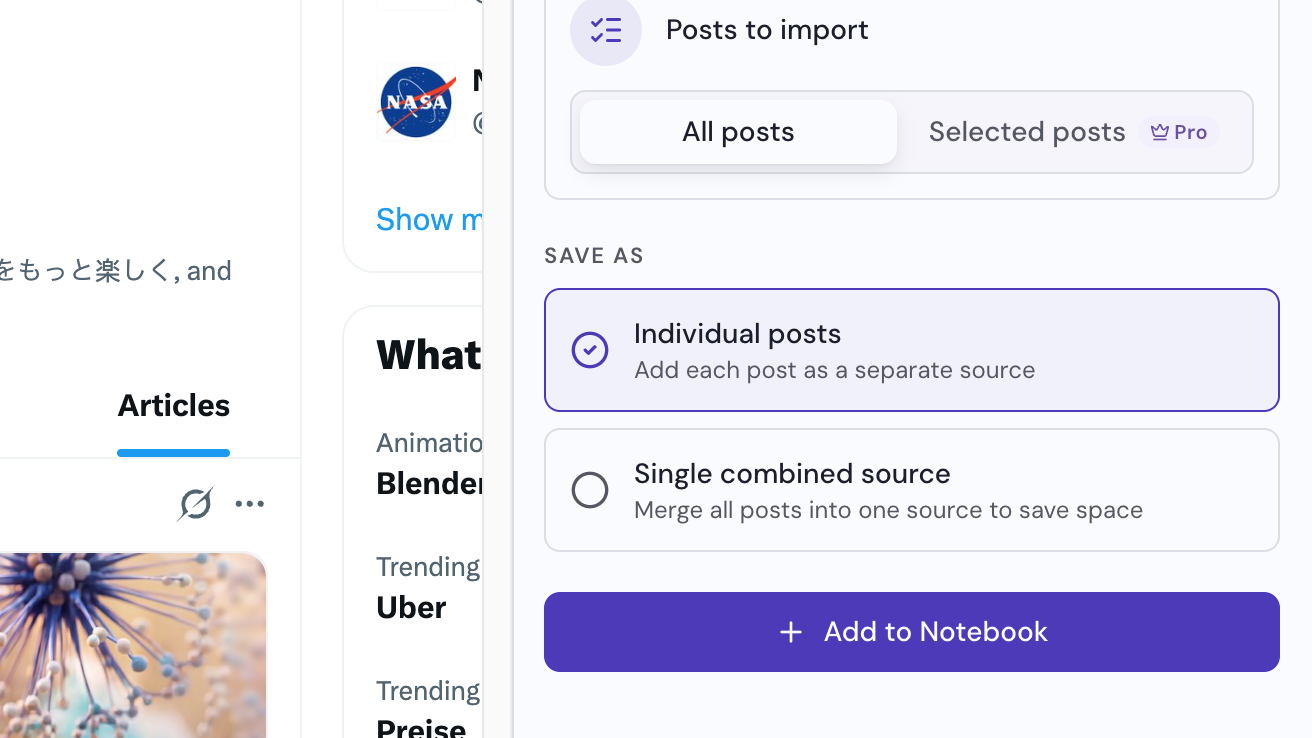1312x738 pixels.
Task: Click the crossed-circle icon beside the three dots
Action: pyautogui.click(x=195, y=504)
